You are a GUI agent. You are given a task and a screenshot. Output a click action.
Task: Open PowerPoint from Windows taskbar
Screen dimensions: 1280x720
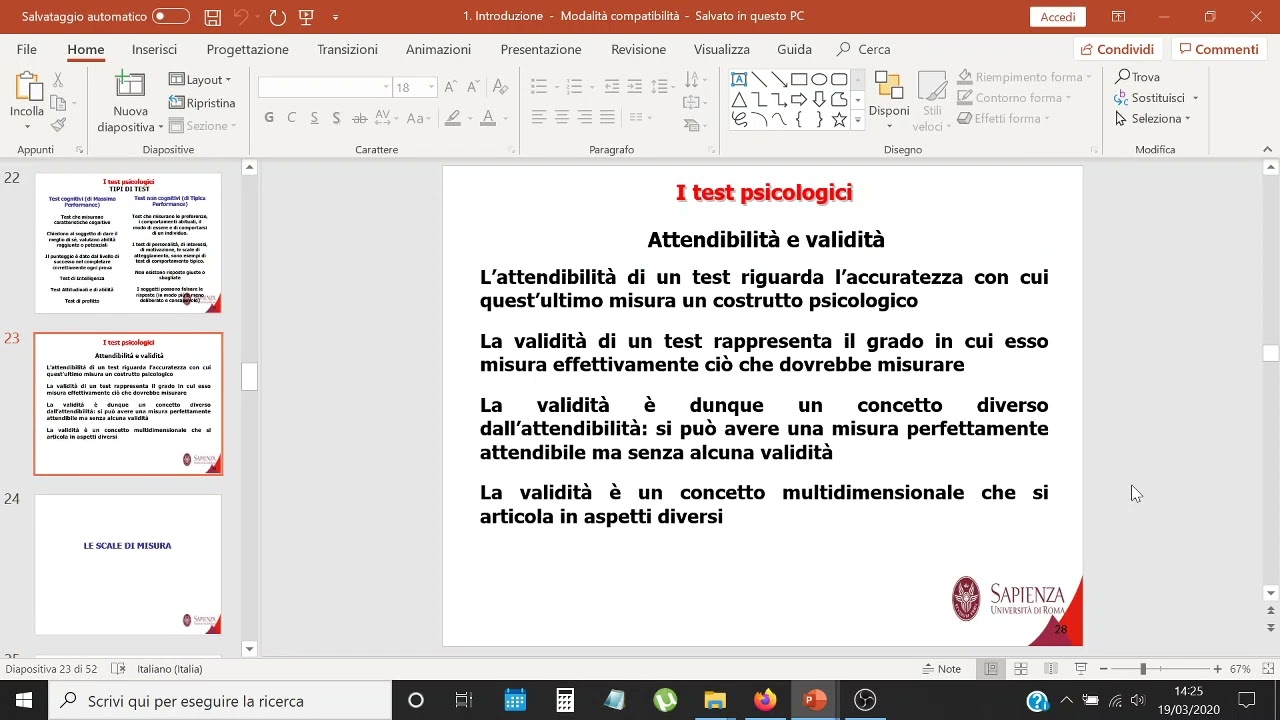point(815,700)
